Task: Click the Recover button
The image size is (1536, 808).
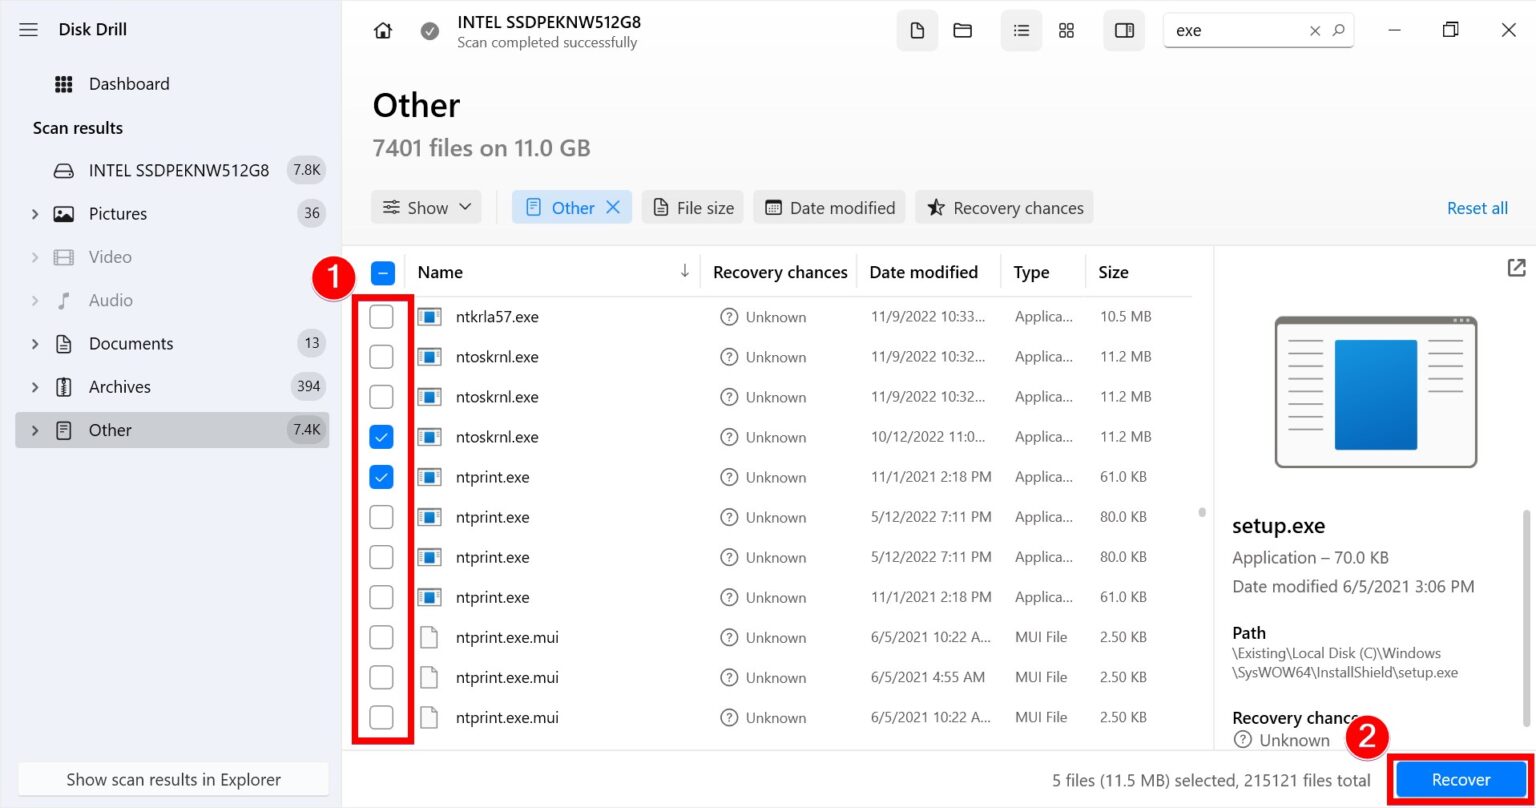Action: [1461, 779]
